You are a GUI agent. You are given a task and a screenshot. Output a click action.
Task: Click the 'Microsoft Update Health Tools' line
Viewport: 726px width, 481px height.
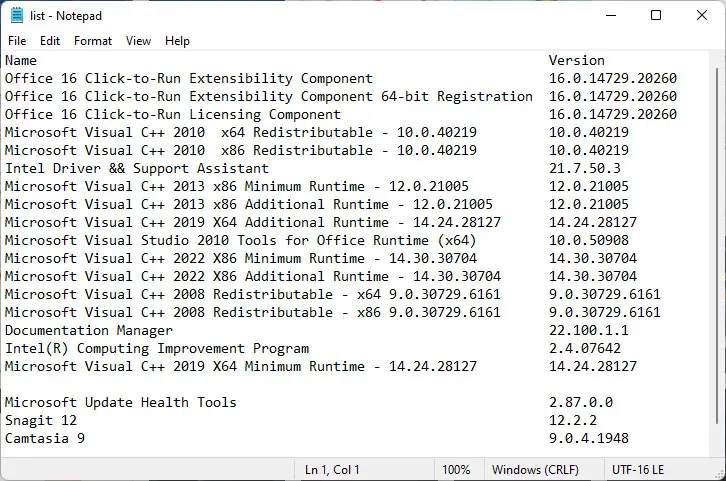pos(120,403)
